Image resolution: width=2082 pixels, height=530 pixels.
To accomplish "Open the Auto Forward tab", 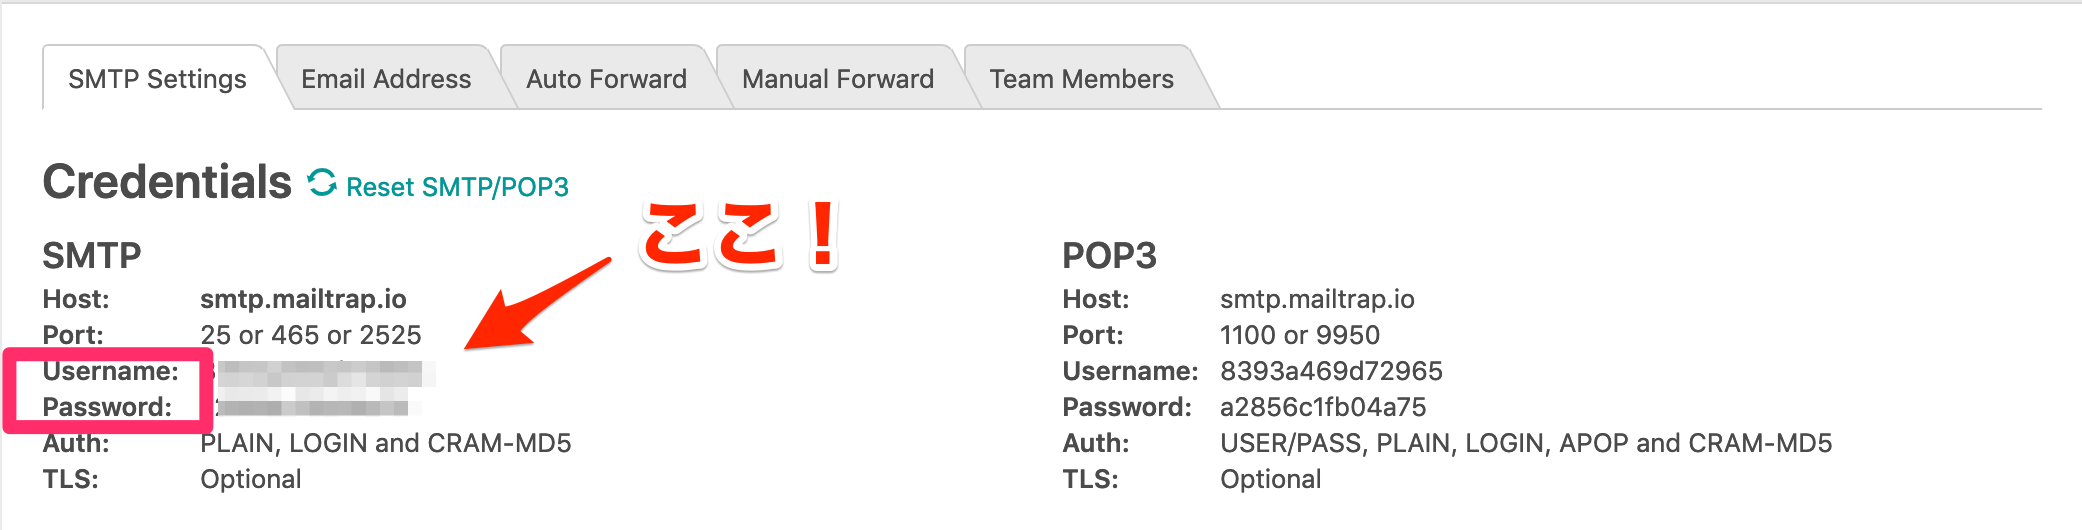I will (x=606, y=79).
